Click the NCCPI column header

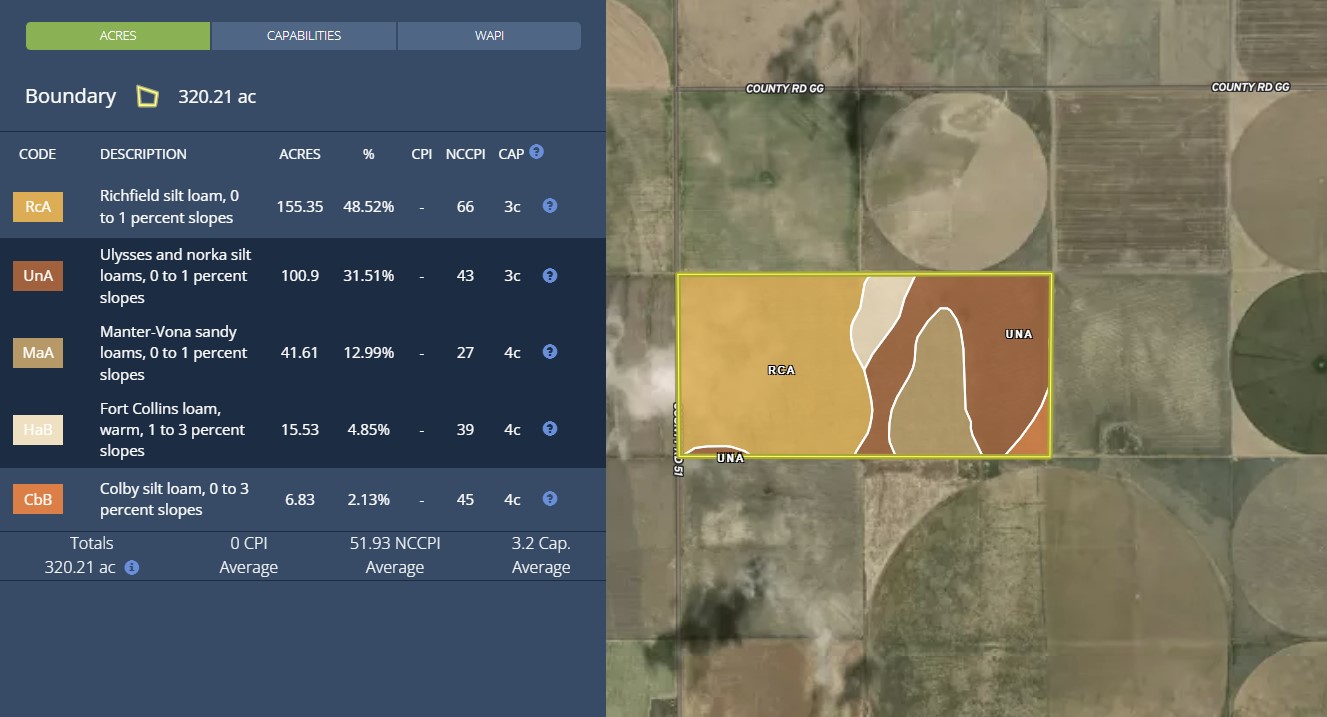click(x=465, y=154)
